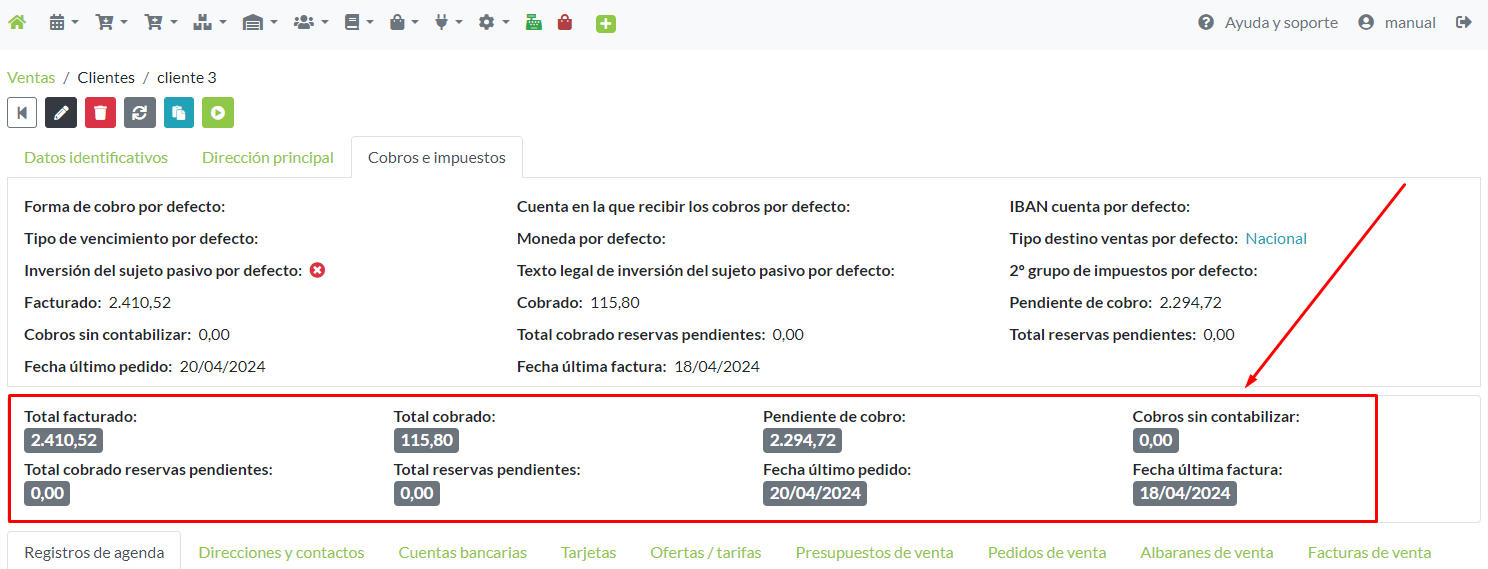This screenshot has height=569, width=1488.
Task: Open the plug connectors dropdown
Action: (446, 22)
